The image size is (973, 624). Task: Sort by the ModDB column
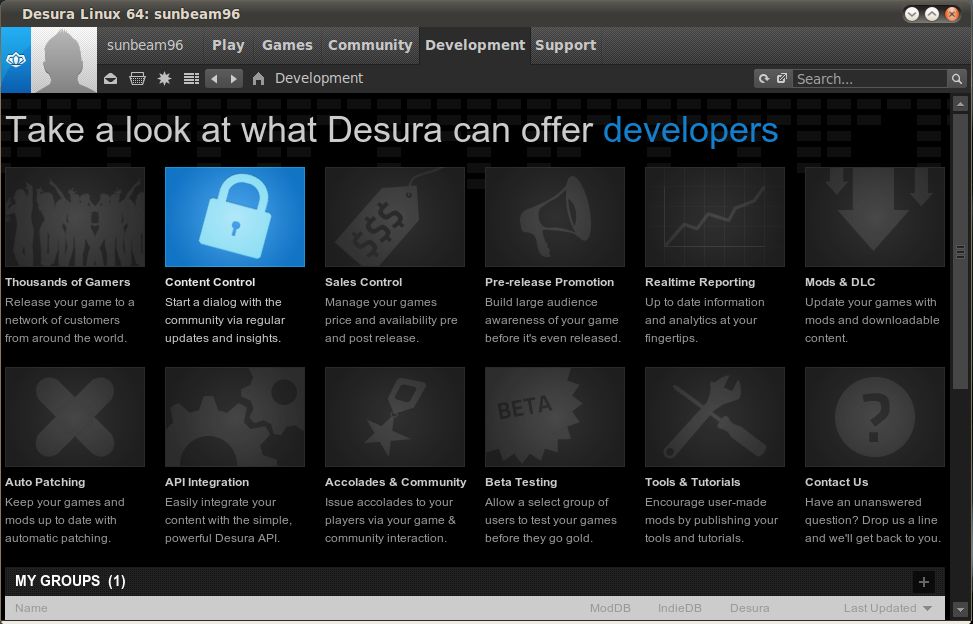pyautogui.click(x=610, y=608)
